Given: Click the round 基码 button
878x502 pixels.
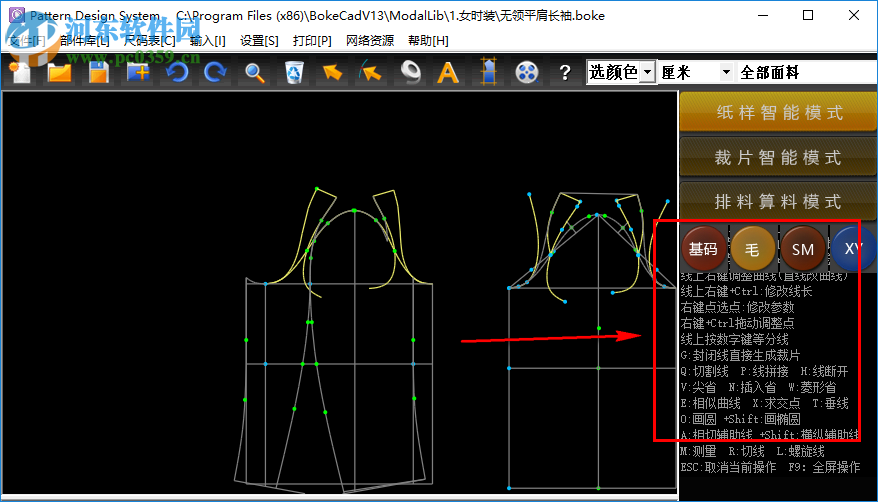Looking at the screenshot, I should [703, 248].
